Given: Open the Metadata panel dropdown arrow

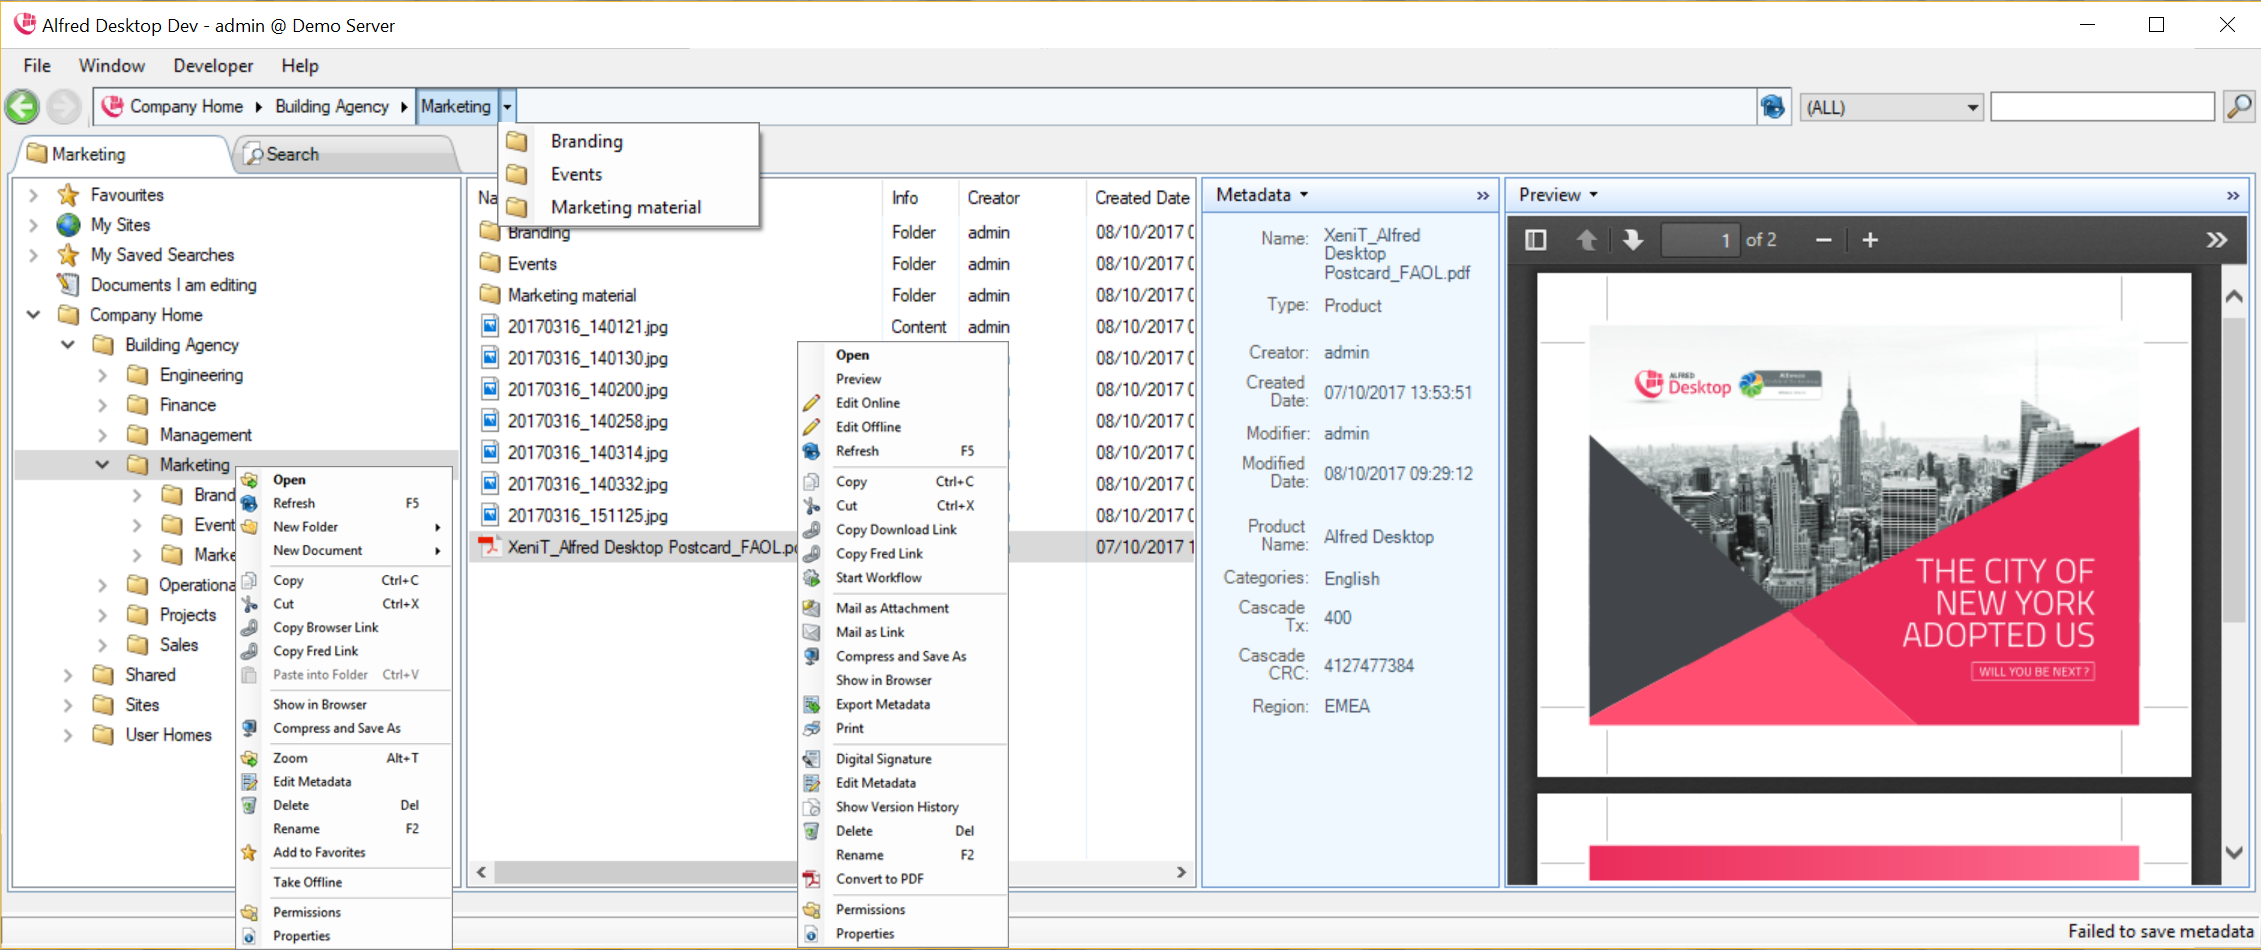Looking at the screenshot, I should pyautogui.click(x=1304, y=195).
